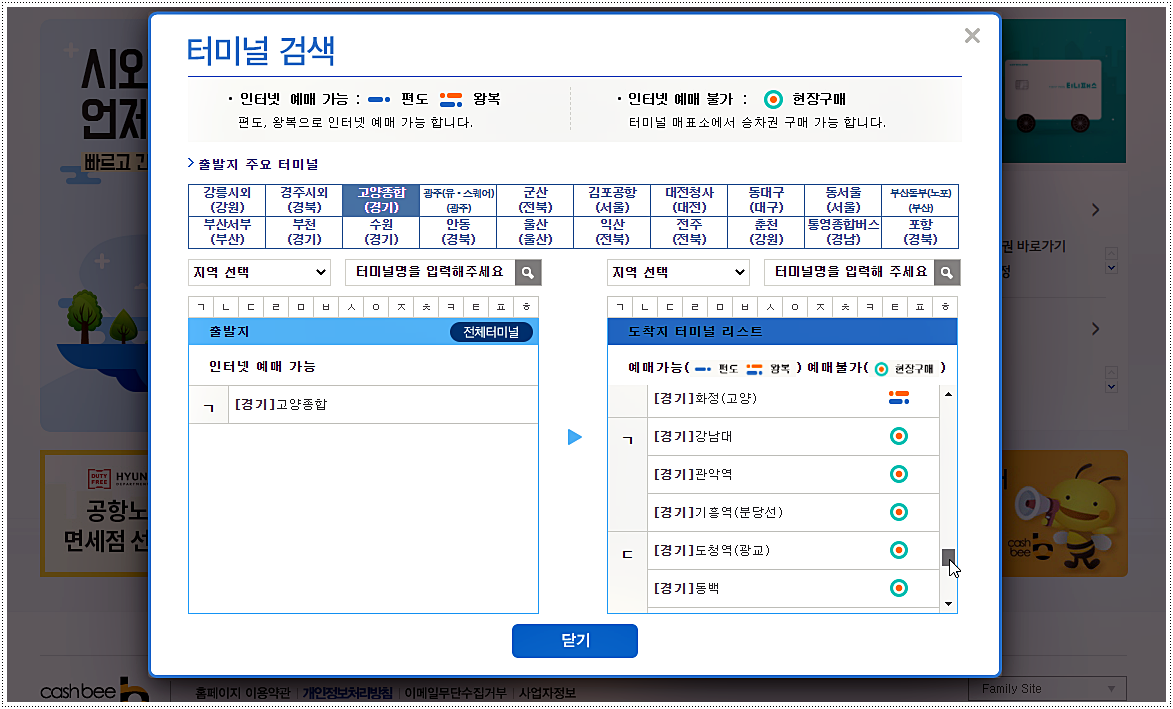Select 포항(경북) terminal
The width and height of the screenshot is (1173, 709).
click(x=920, y=233)
